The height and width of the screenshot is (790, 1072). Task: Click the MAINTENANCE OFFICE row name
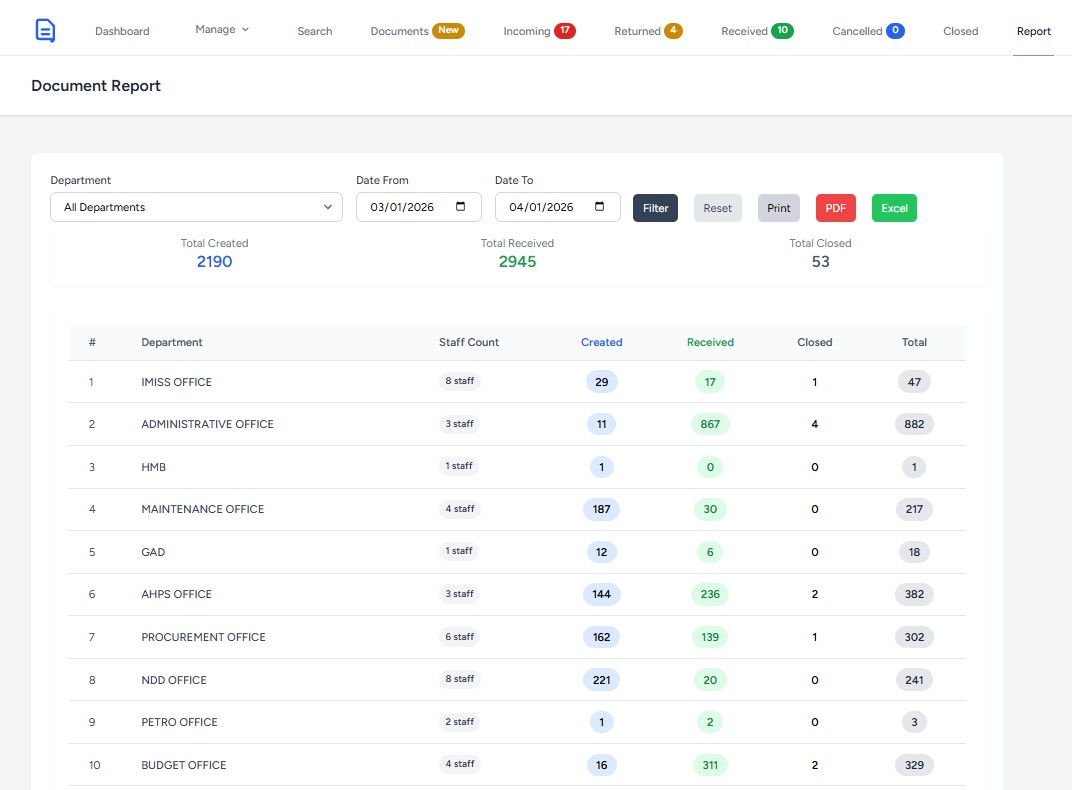[202, 509]
